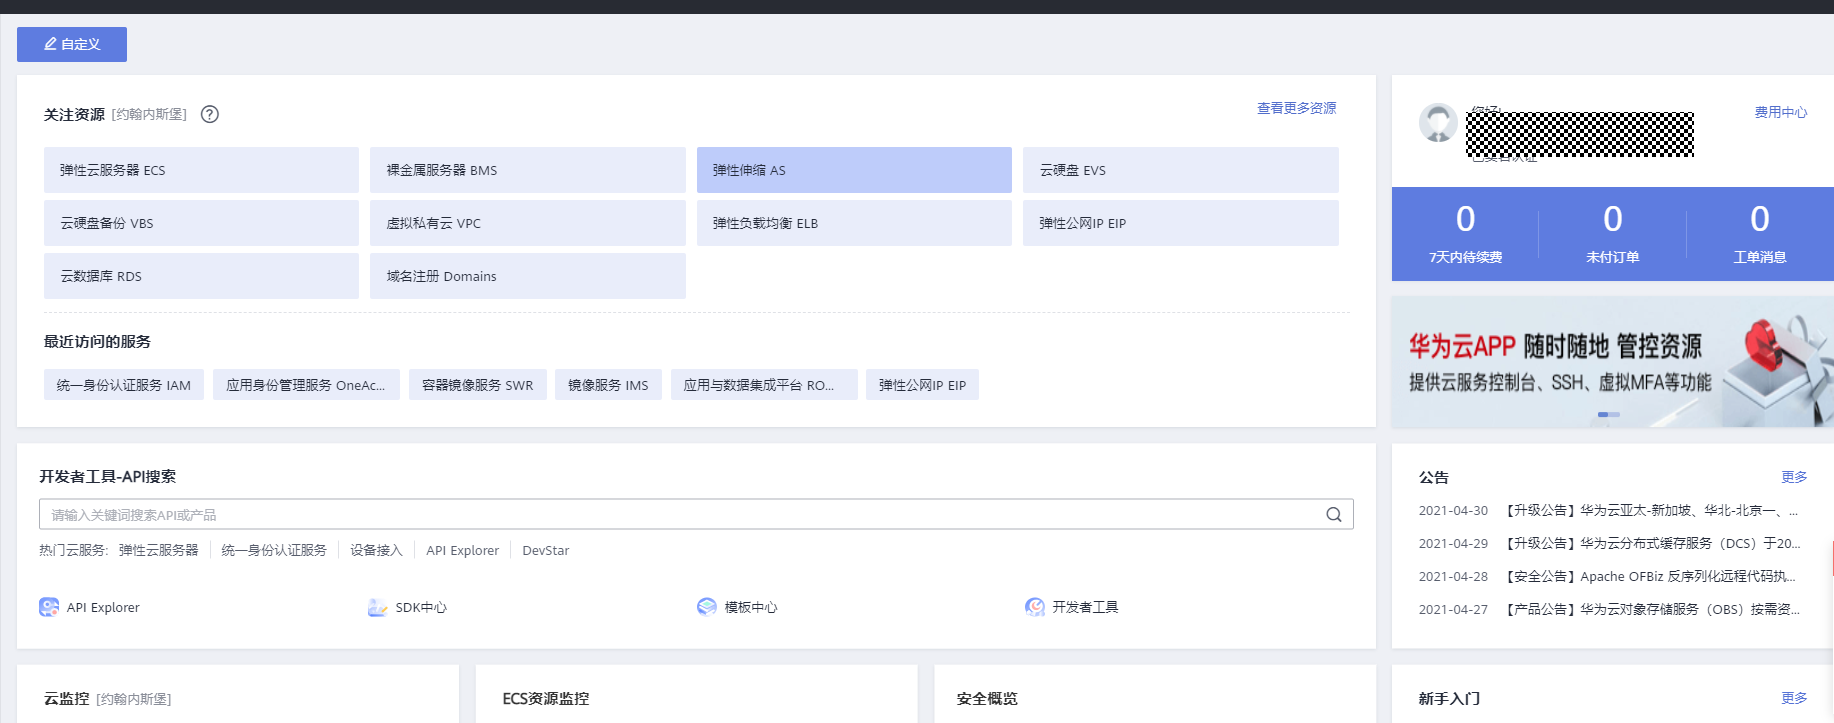Click the 自定义 customize button
Image resolution: width=1834 pixels, height=723 pixels.
[x=72, y=44]
